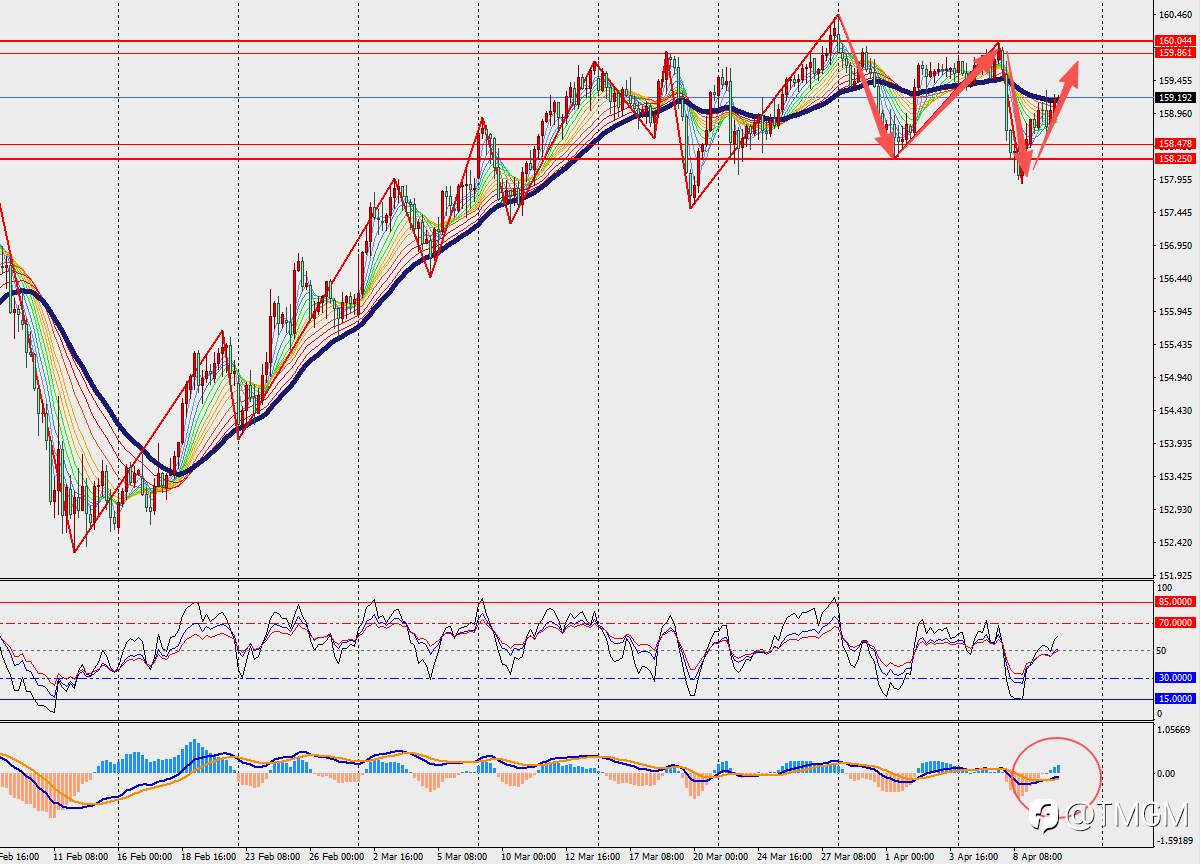Select the 3 Apr 16:00 time label
This screenshot has width=1201, height=864.
coord(974,857)
